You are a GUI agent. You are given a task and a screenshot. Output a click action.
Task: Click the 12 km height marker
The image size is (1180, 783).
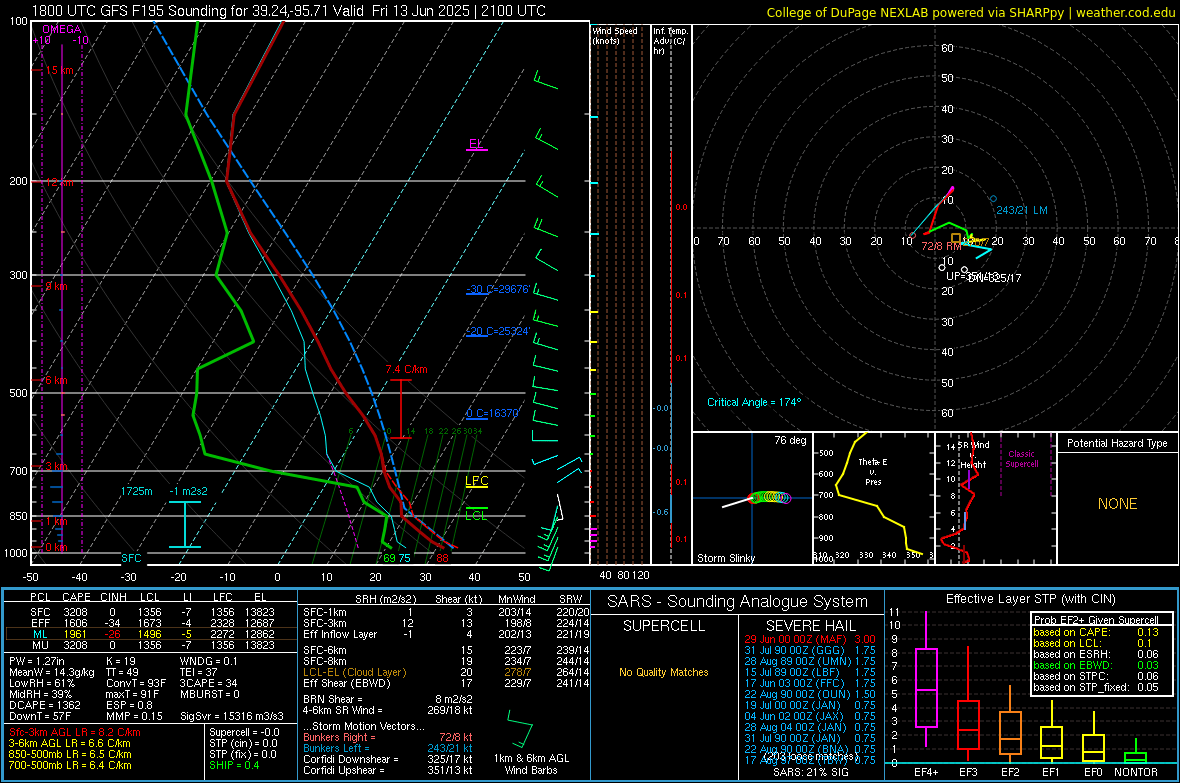point(59,183)
